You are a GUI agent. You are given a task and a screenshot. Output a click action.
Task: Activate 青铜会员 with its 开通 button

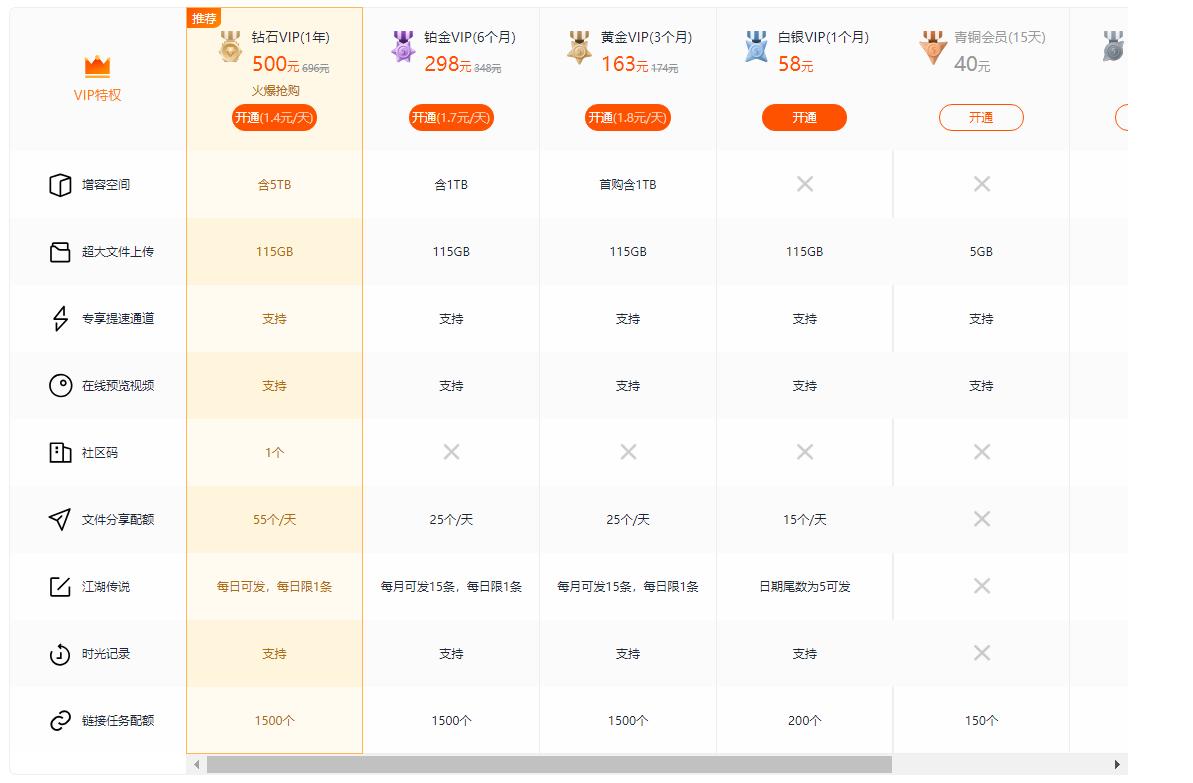[x=981, y=117]
